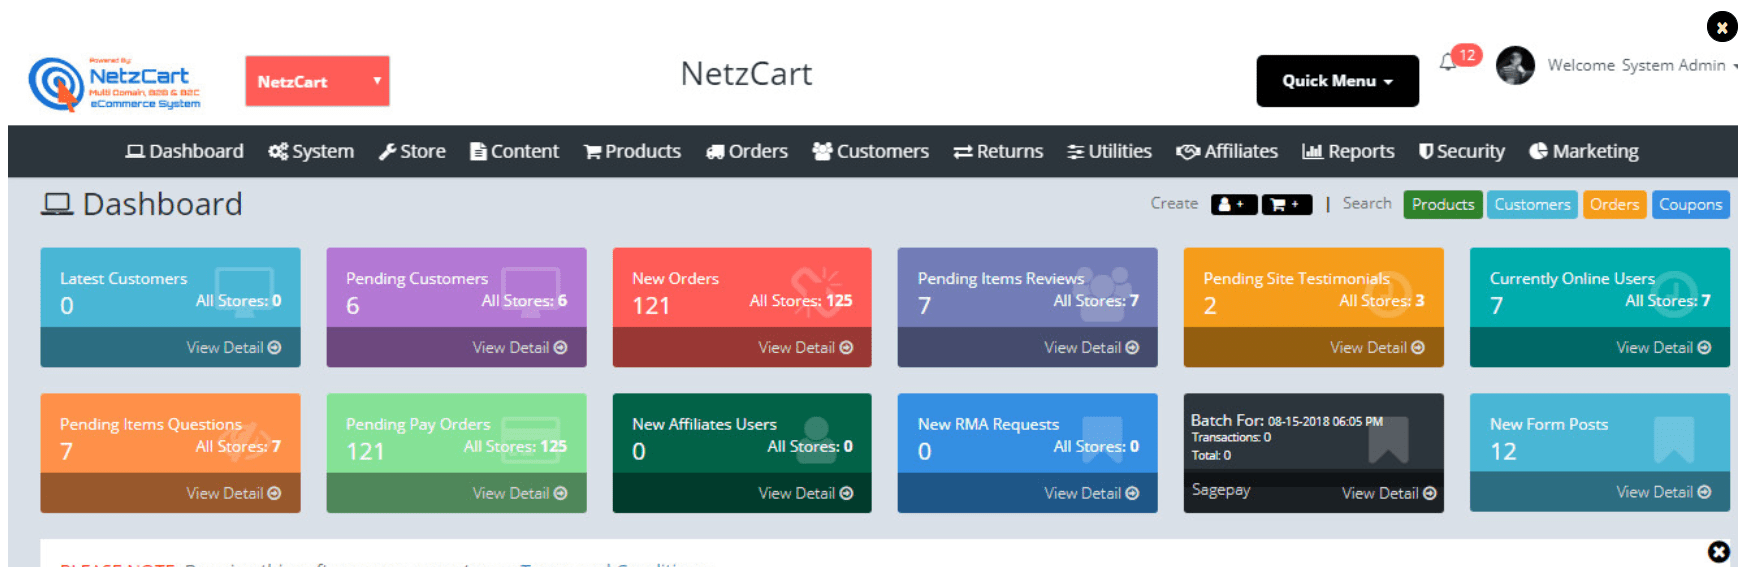Click New Form Posts count 12
This screenshot has width=1750, height=567.
(x=1503, y=452)
